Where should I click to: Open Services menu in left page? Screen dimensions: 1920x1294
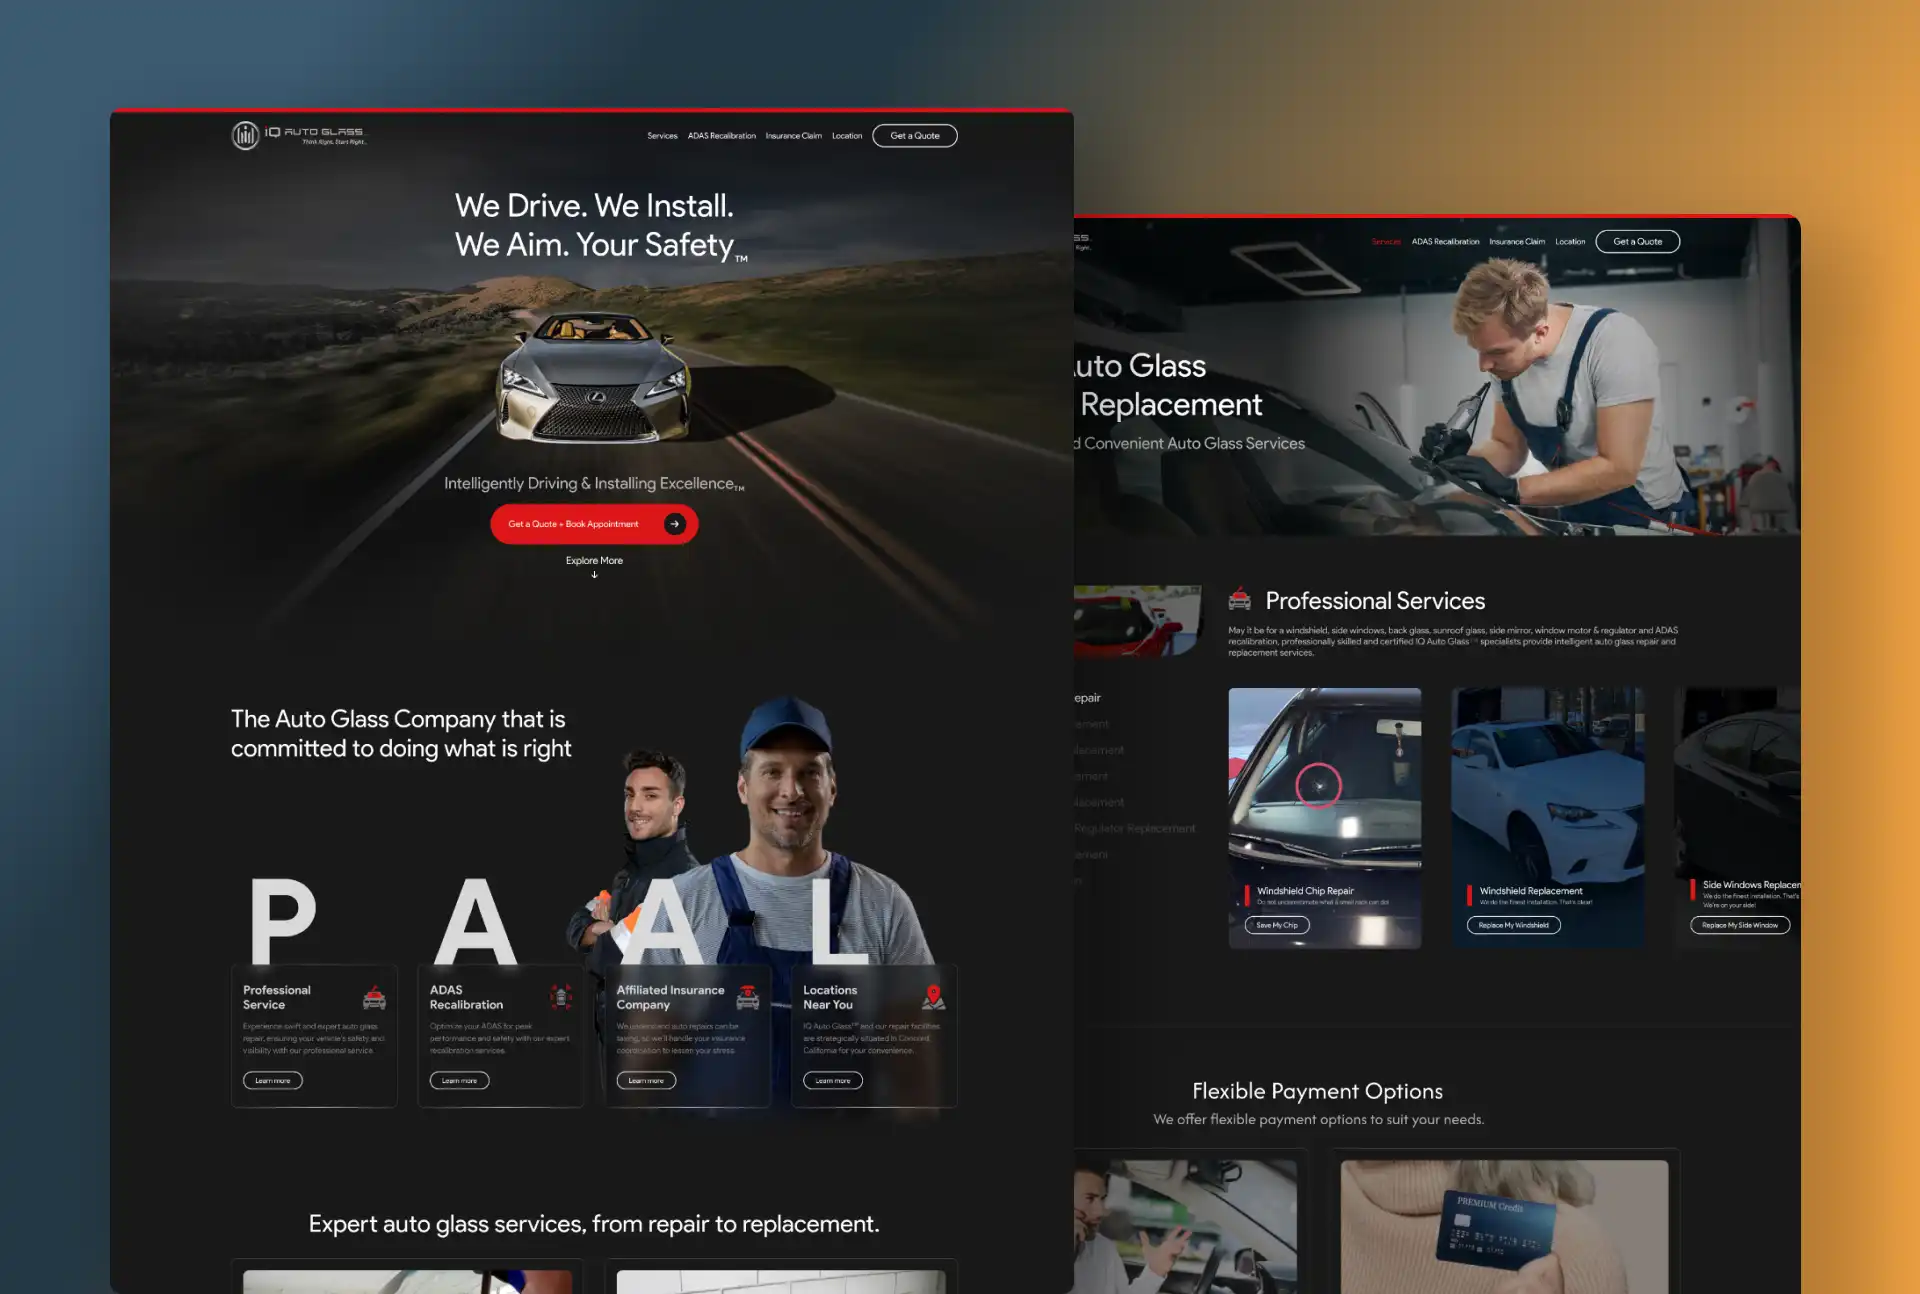pyautogui.click(x=662, y=136)
